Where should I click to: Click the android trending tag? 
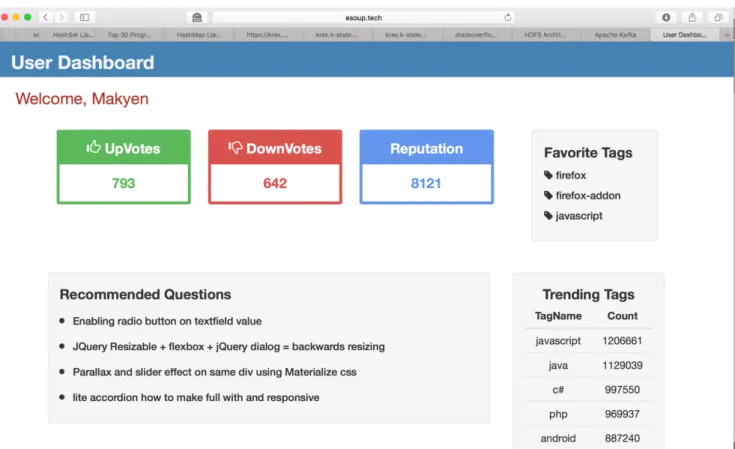tap(558, 438)
